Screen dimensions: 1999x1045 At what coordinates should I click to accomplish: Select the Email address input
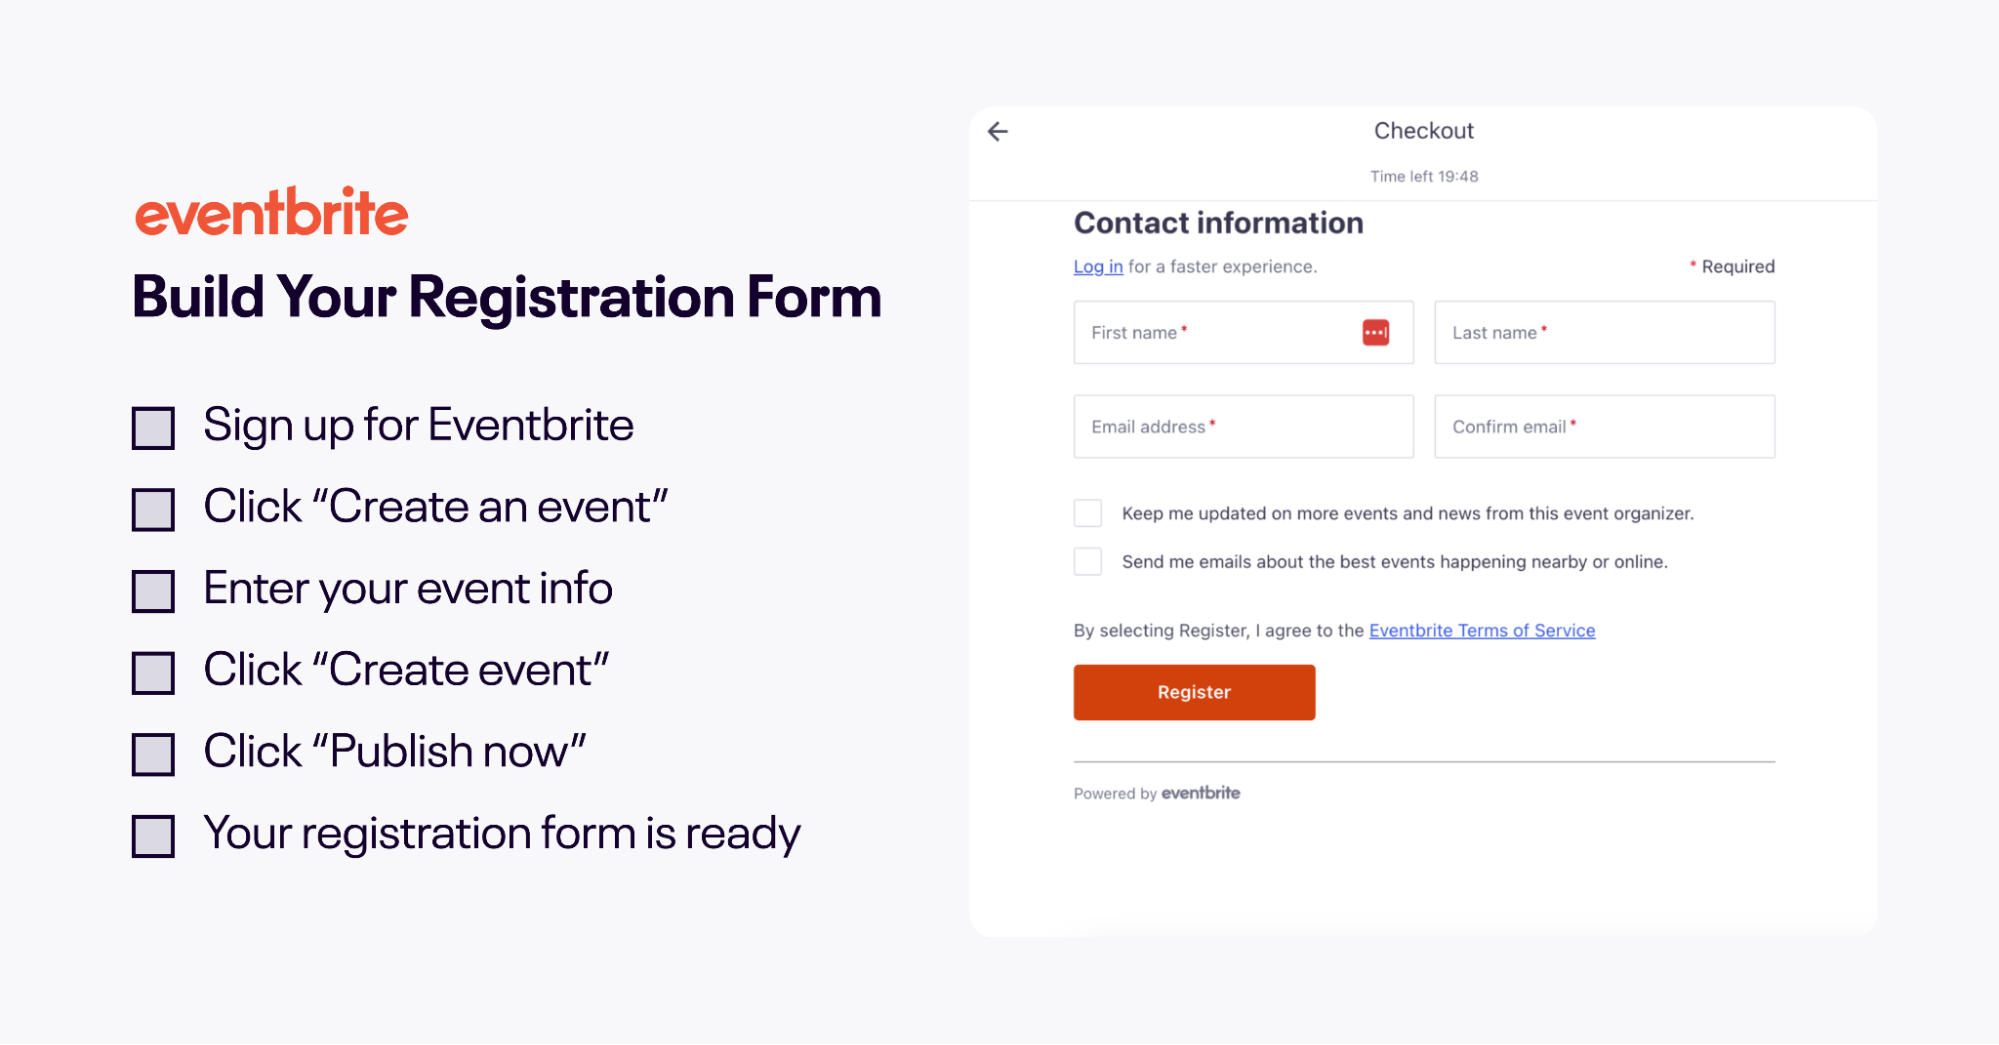[1243, 427]
